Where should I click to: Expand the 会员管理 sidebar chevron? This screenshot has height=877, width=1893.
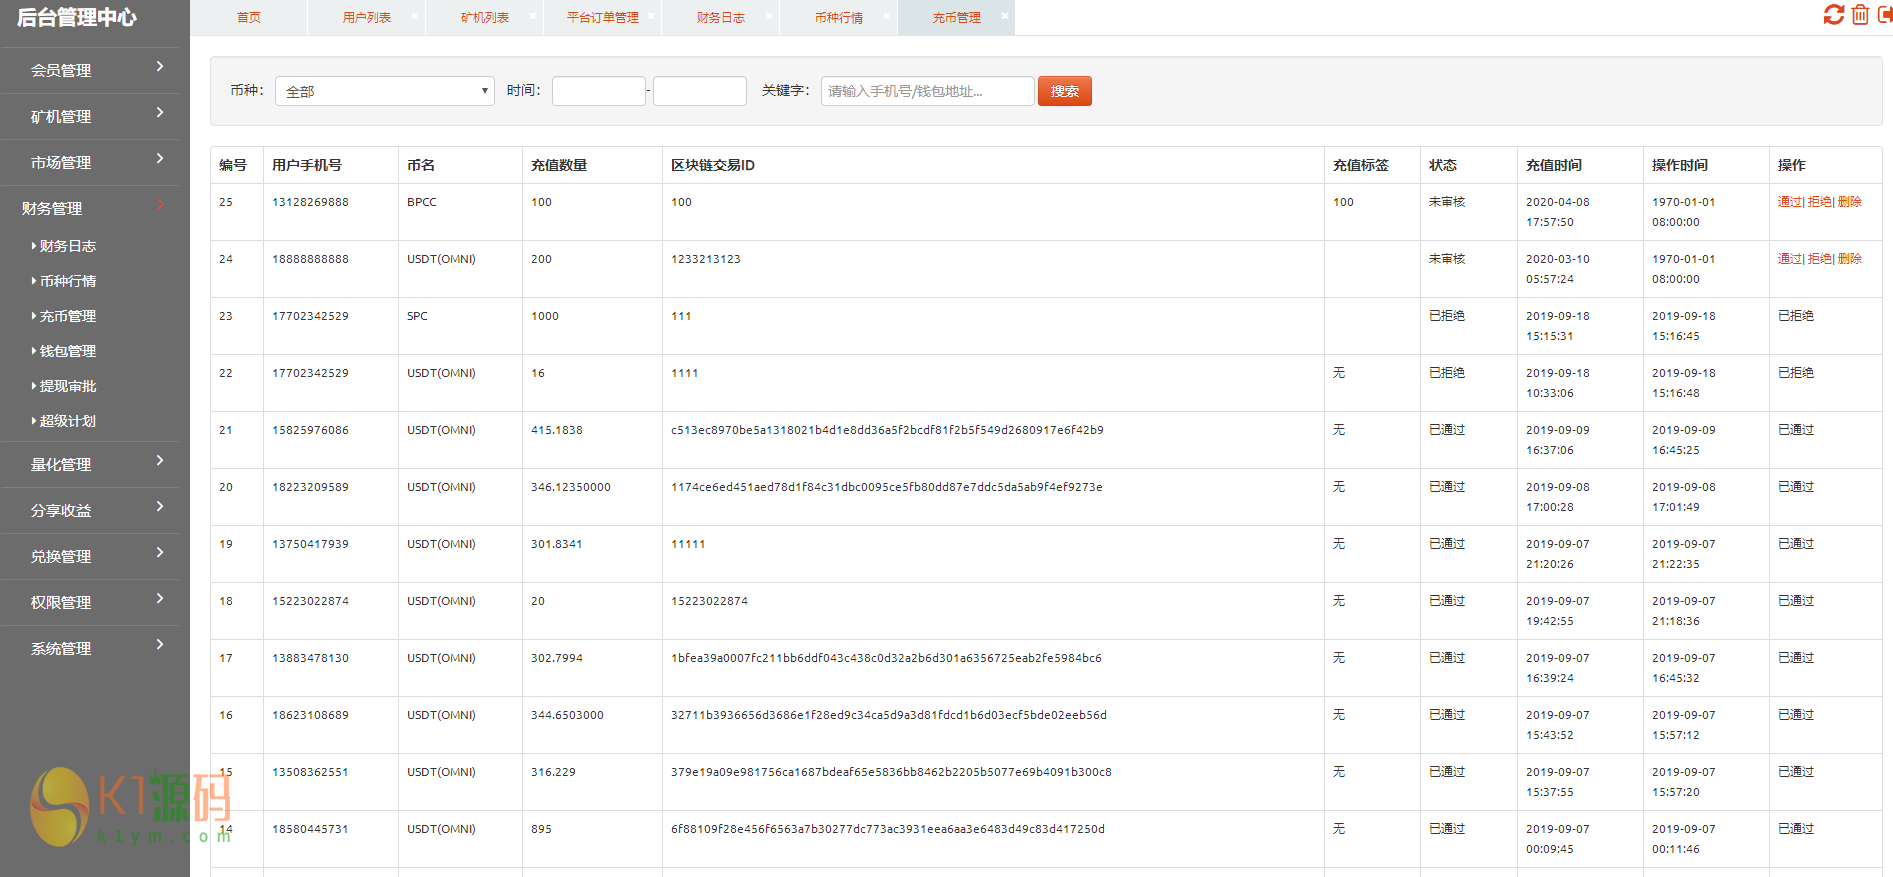click(x=160, y=67)
